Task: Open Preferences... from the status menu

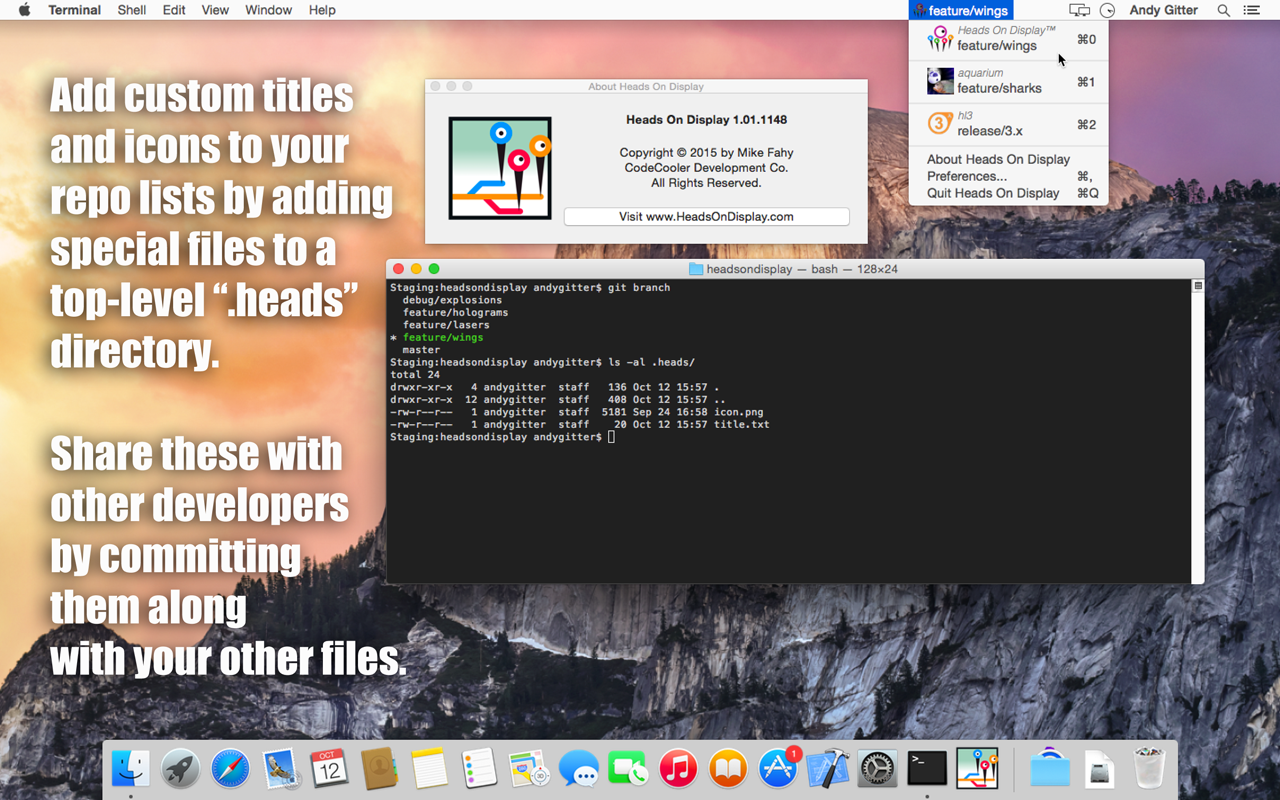Action: click(1008, 176)
